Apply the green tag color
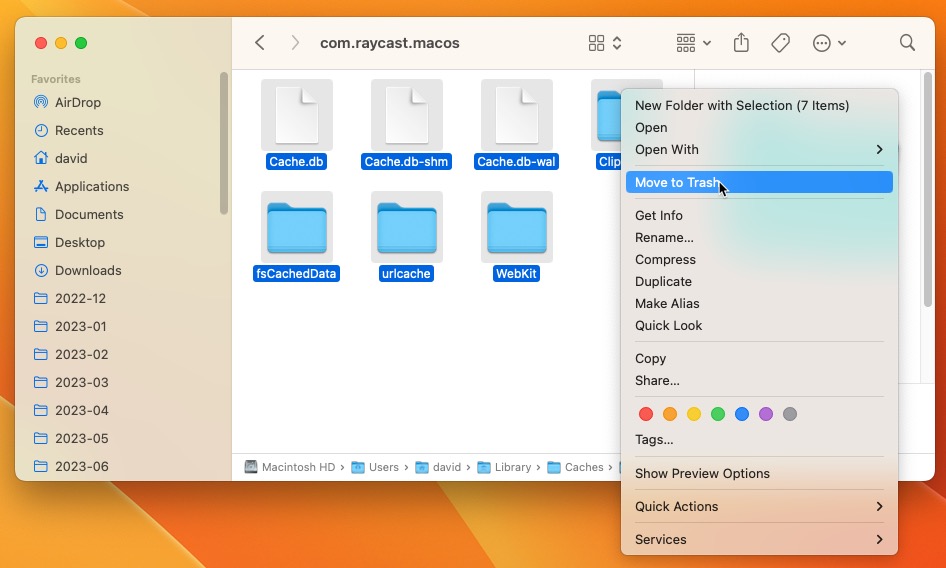946x568 pixels. pyautogui.click(x=718, y=414)
